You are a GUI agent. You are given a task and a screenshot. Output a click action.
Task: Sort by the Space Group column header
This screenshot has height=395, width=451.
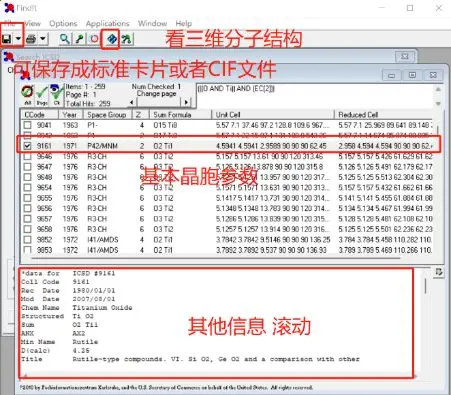tap(107, 115)
